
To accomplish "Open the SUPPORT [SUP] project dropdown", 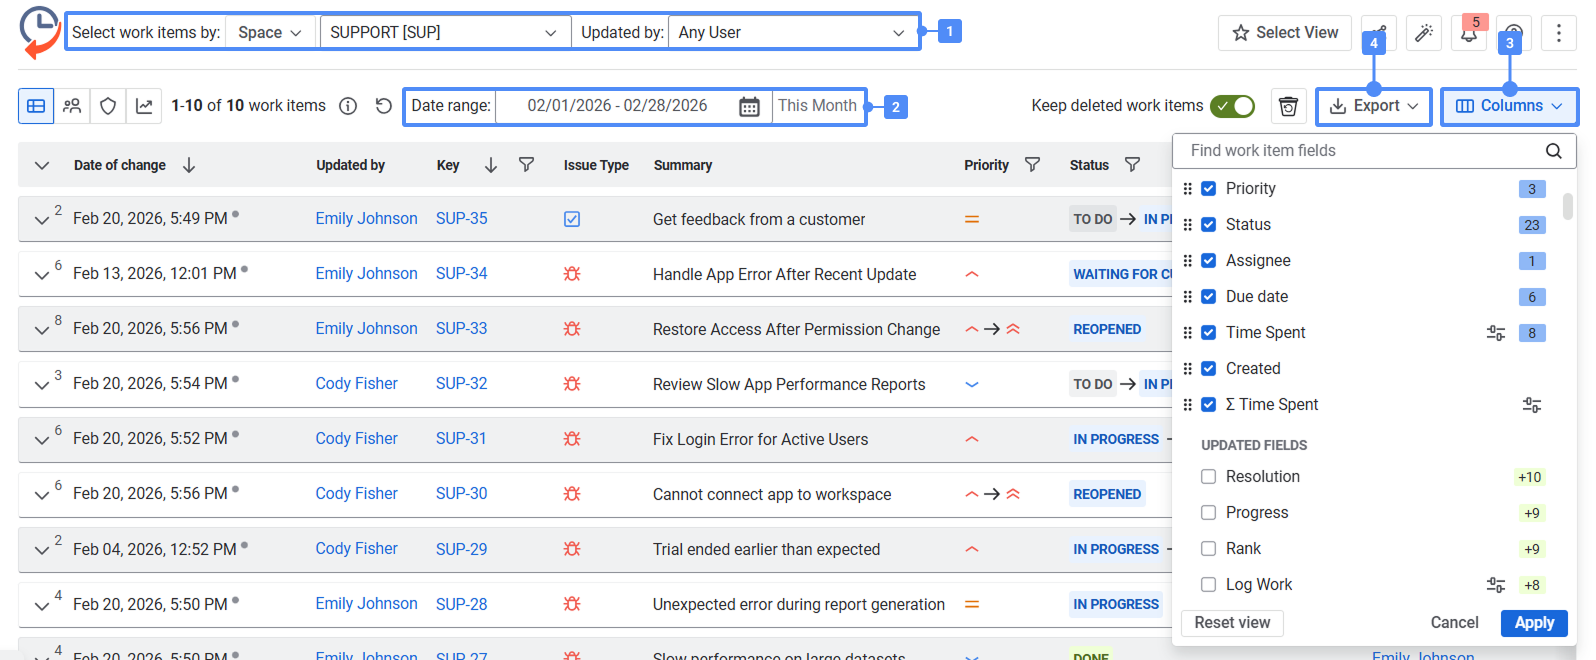I will point(444,32).
